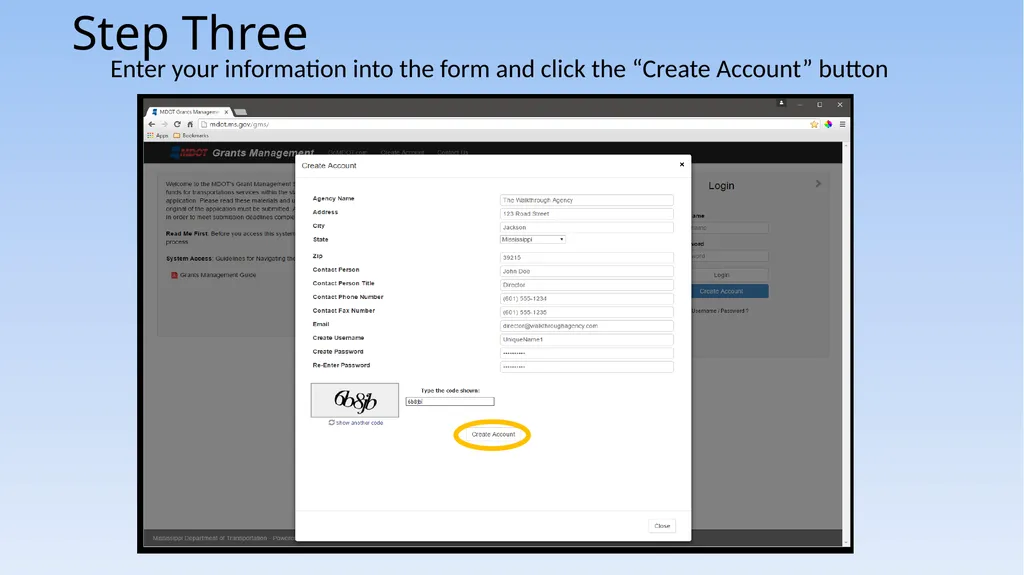Click the blue Create Account button behind dialog
The image size is (1024, 575).
(730, 291)
